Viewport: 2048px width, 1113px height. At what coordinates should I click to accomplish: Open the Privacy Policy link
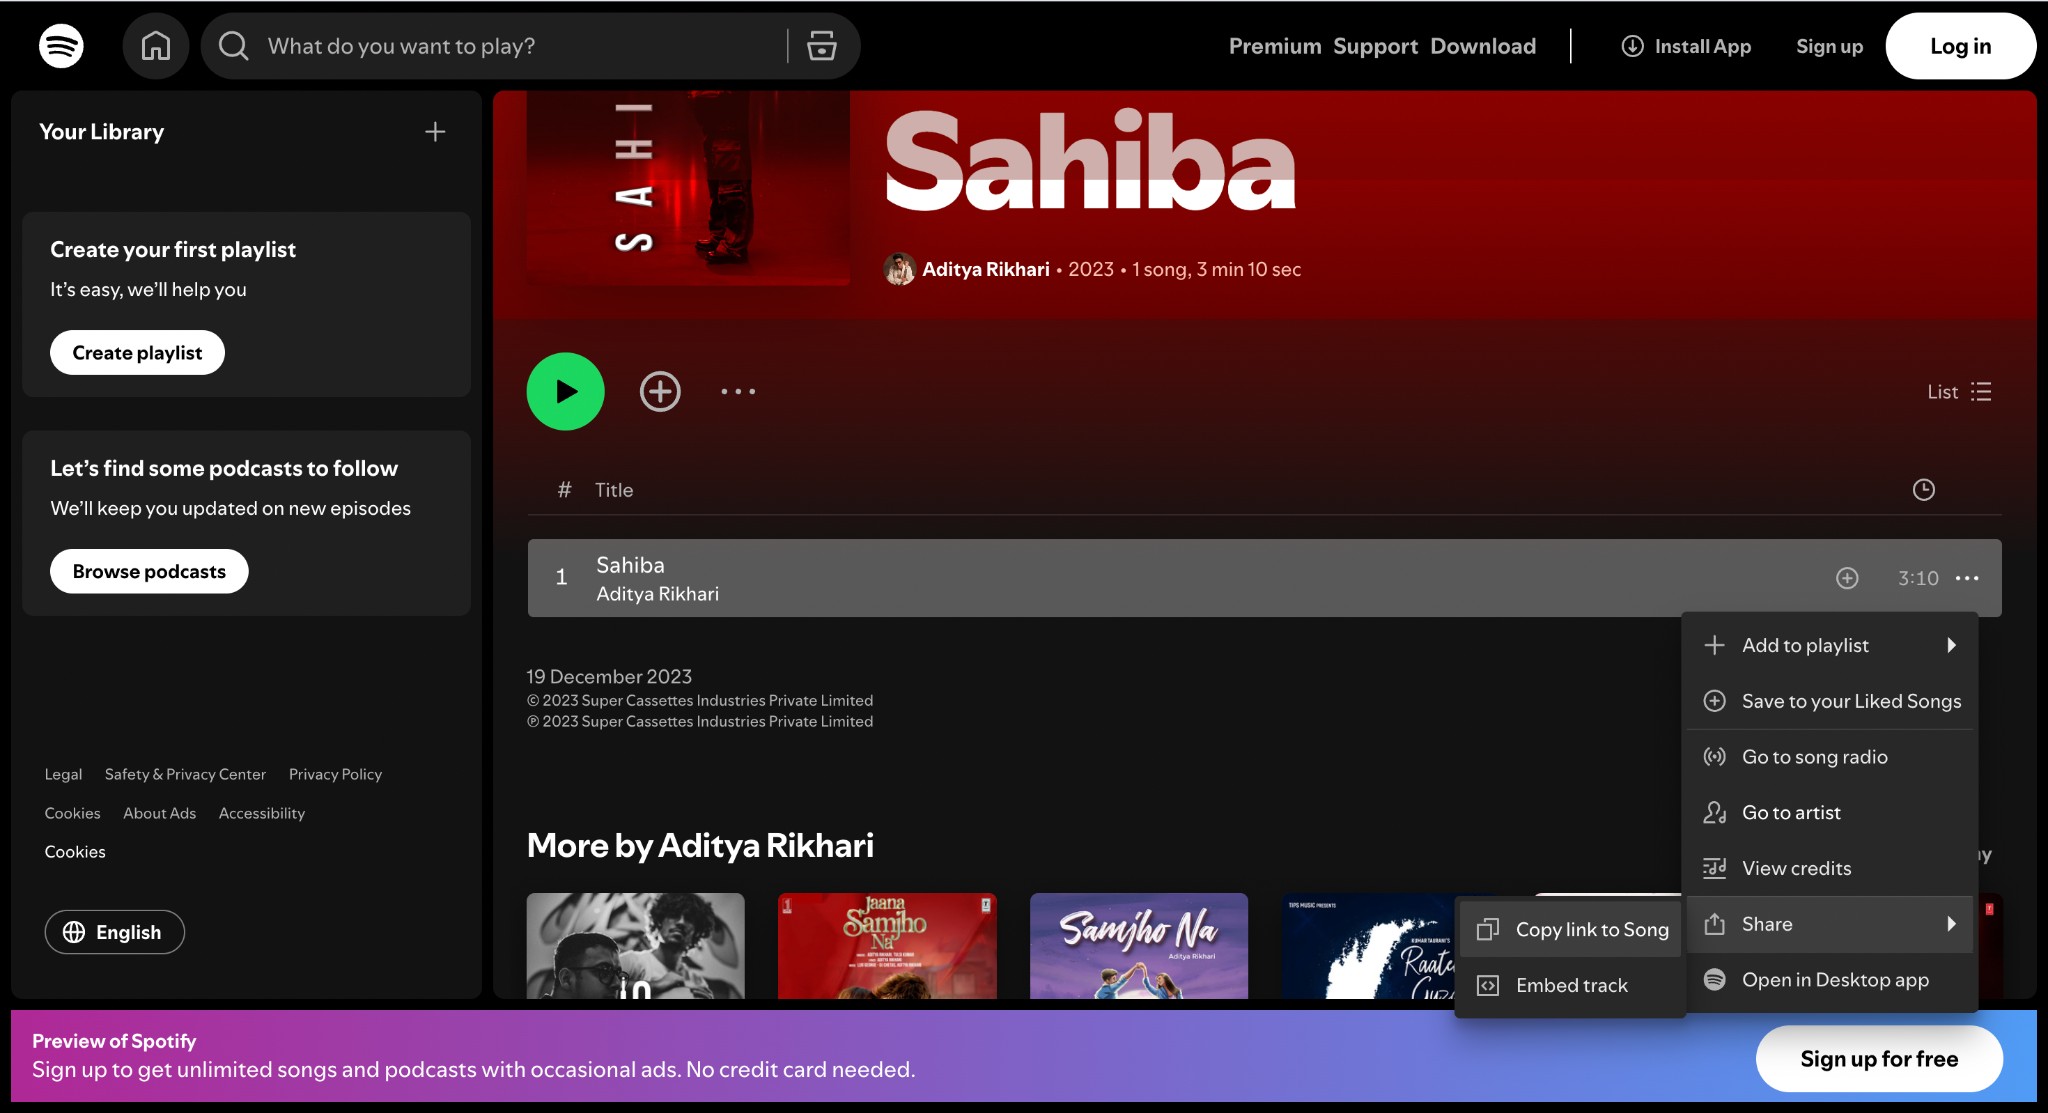(335, 775)
